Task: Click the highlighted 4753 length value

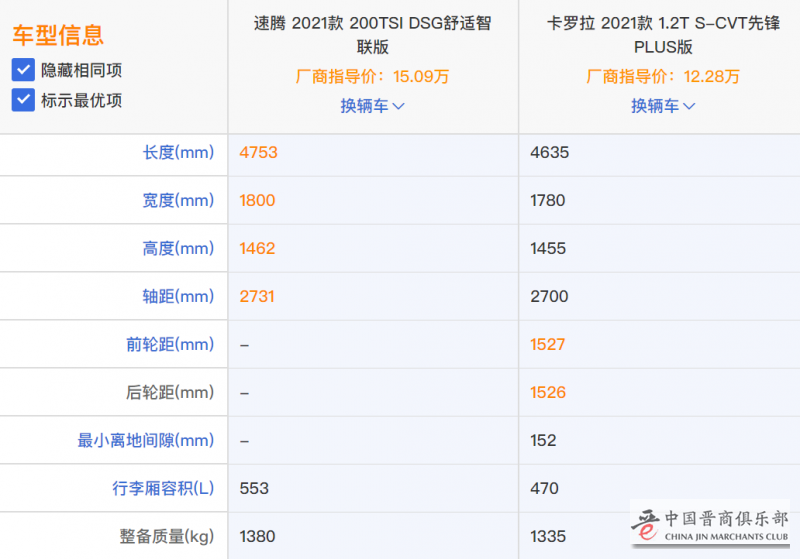Action: coord(258,152)
